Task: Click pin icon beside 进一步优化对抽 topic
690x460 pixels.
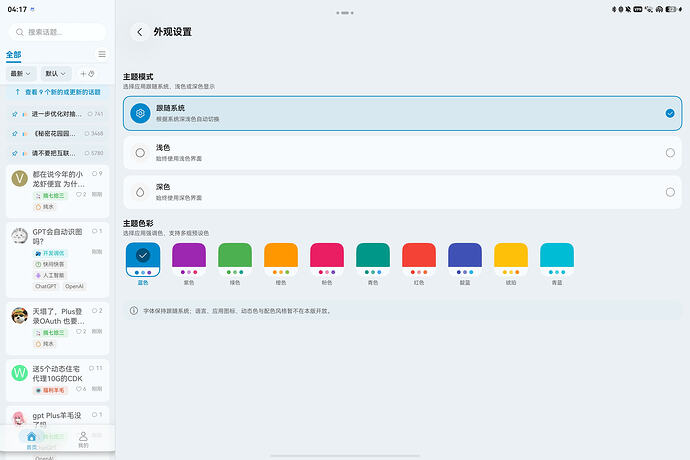Action: pos(15,114)
